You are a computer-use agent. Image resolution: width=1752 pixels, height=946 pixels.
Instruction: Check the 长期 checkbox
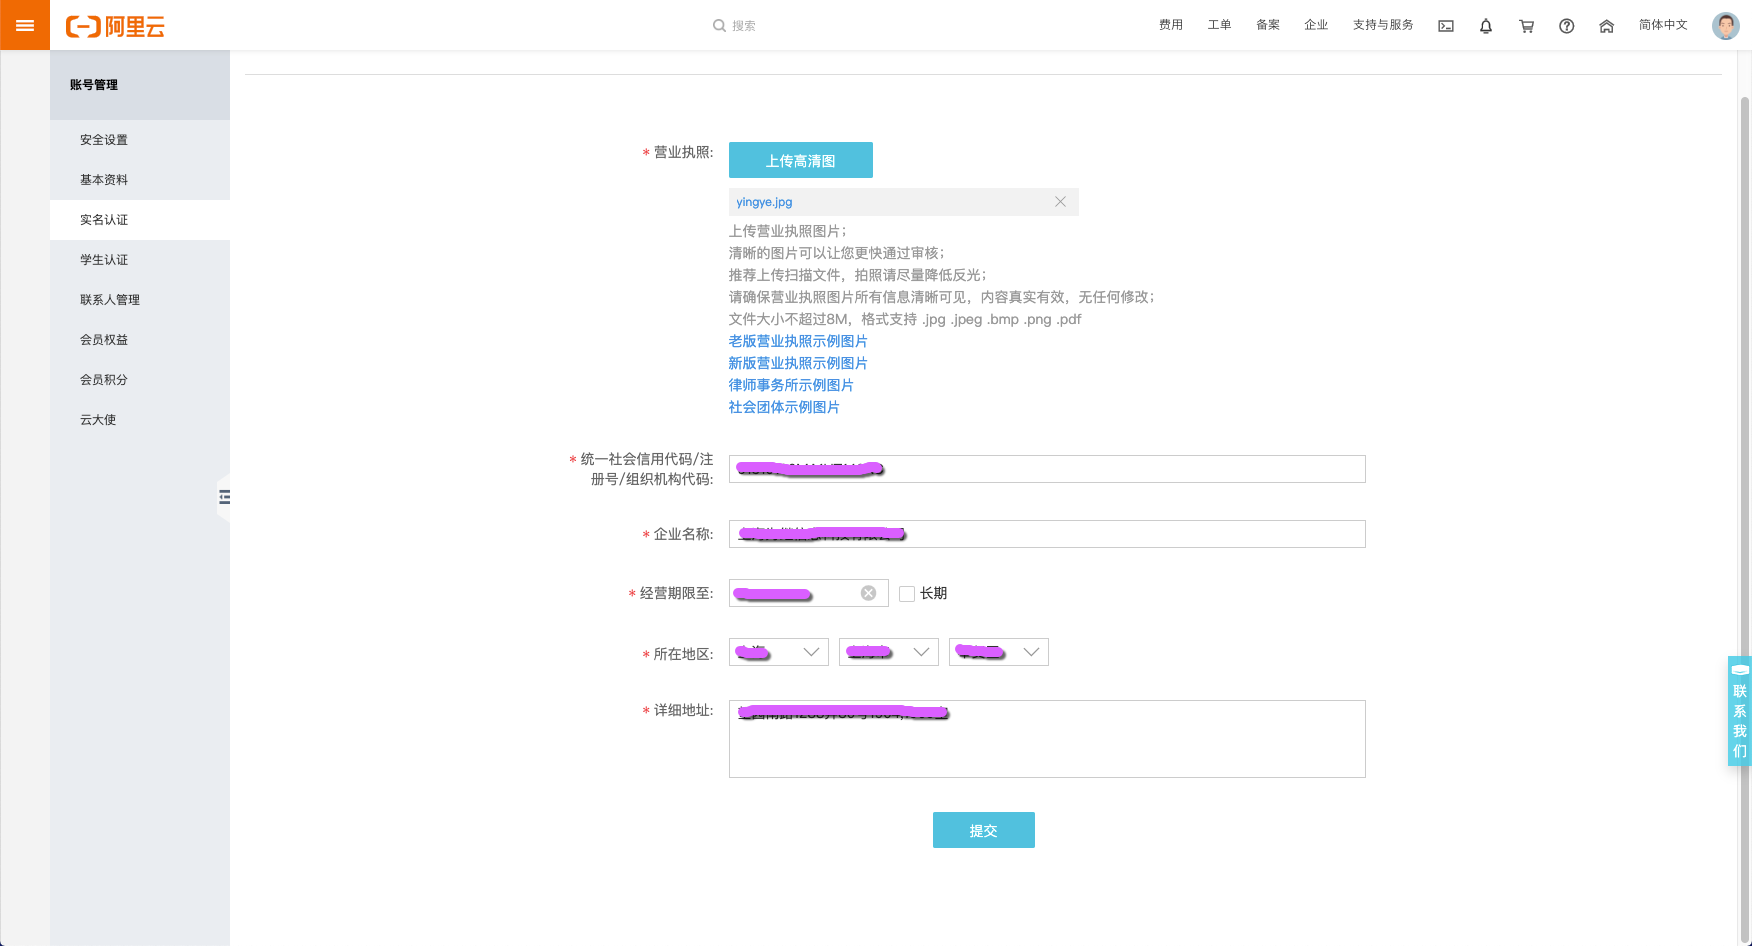tap(907, 594)
